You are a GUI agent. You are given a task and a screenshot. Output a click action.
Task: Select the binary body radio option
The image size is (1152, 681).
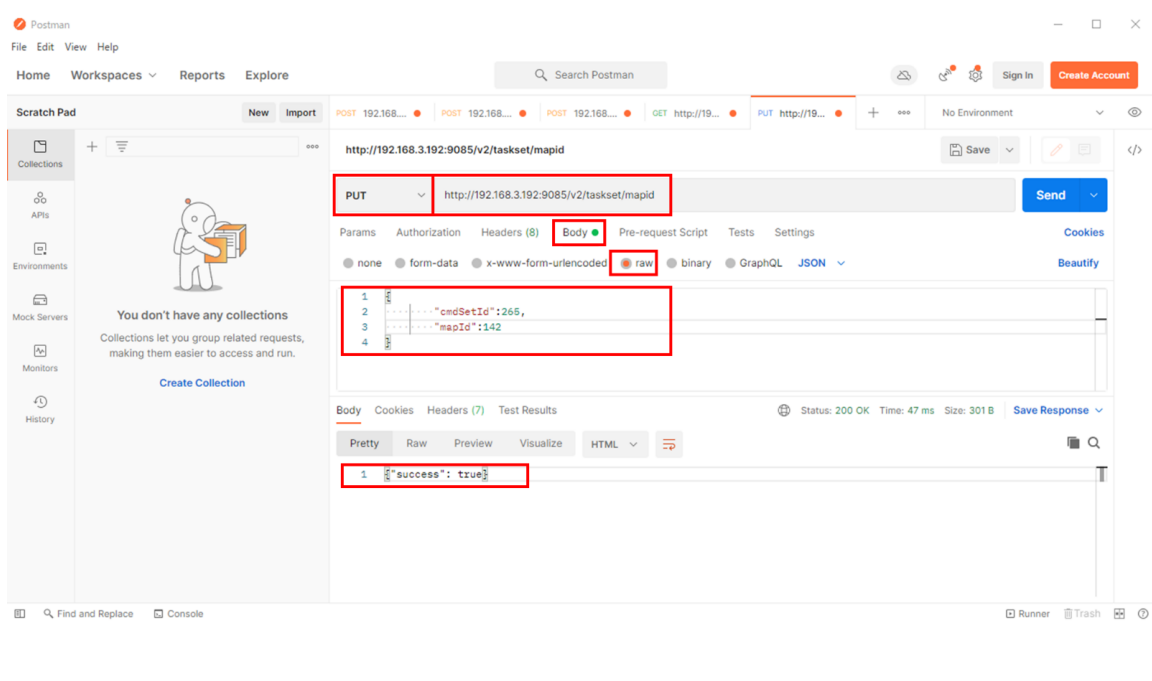pos(674,263)
